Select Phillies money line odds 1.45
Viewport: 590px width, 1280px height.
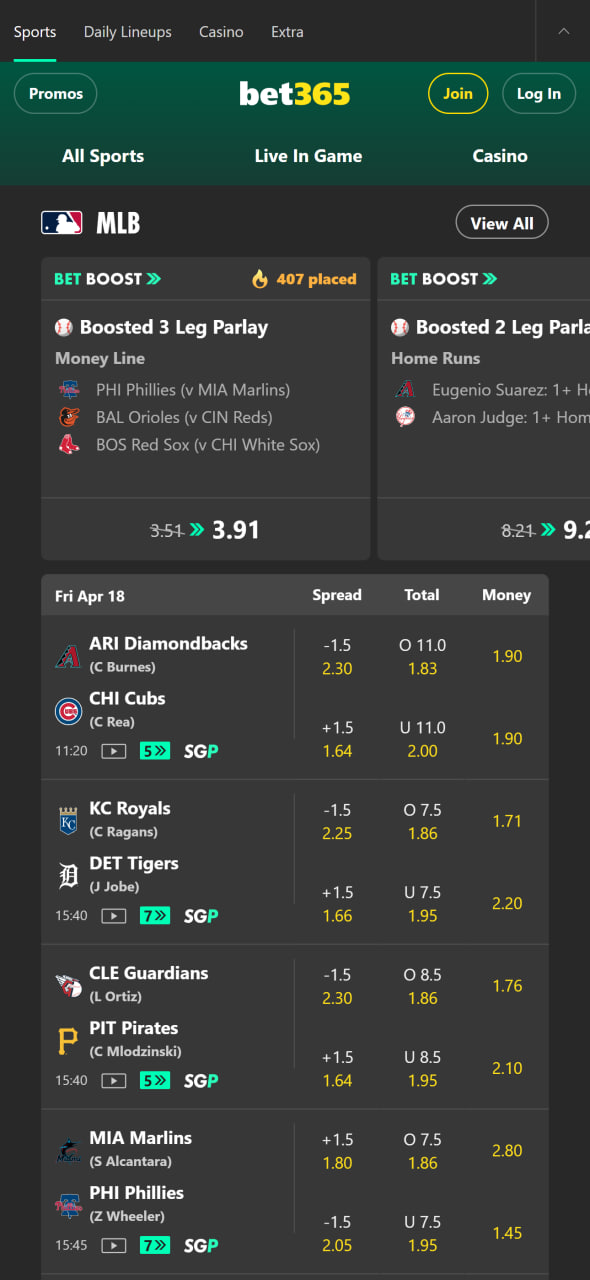507,1234
